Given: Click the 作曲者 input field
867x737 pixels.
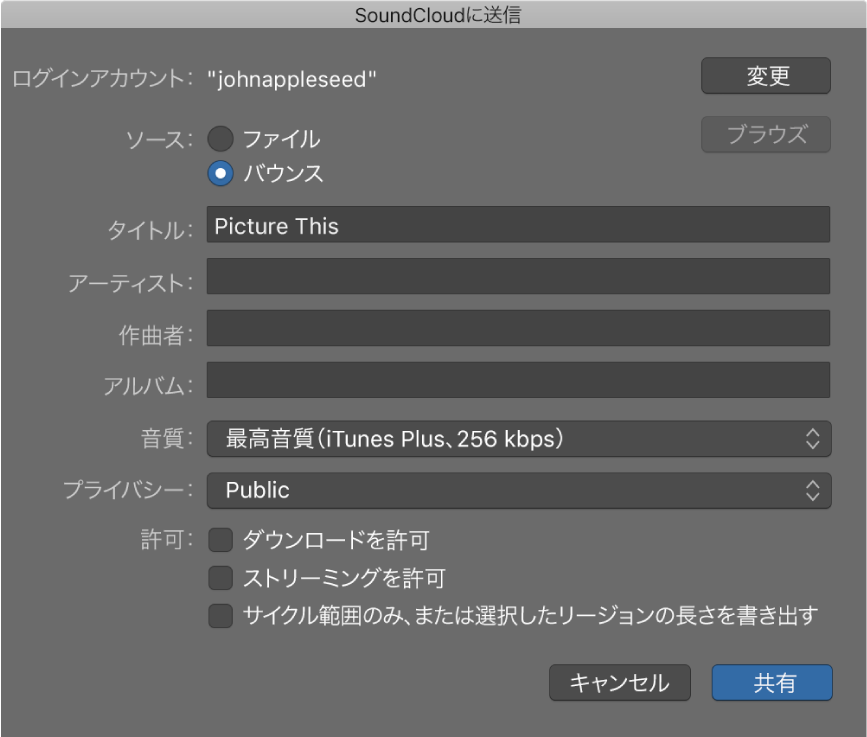Looking at the screenshot, I should pyautogui.click(x=518, y=328).
